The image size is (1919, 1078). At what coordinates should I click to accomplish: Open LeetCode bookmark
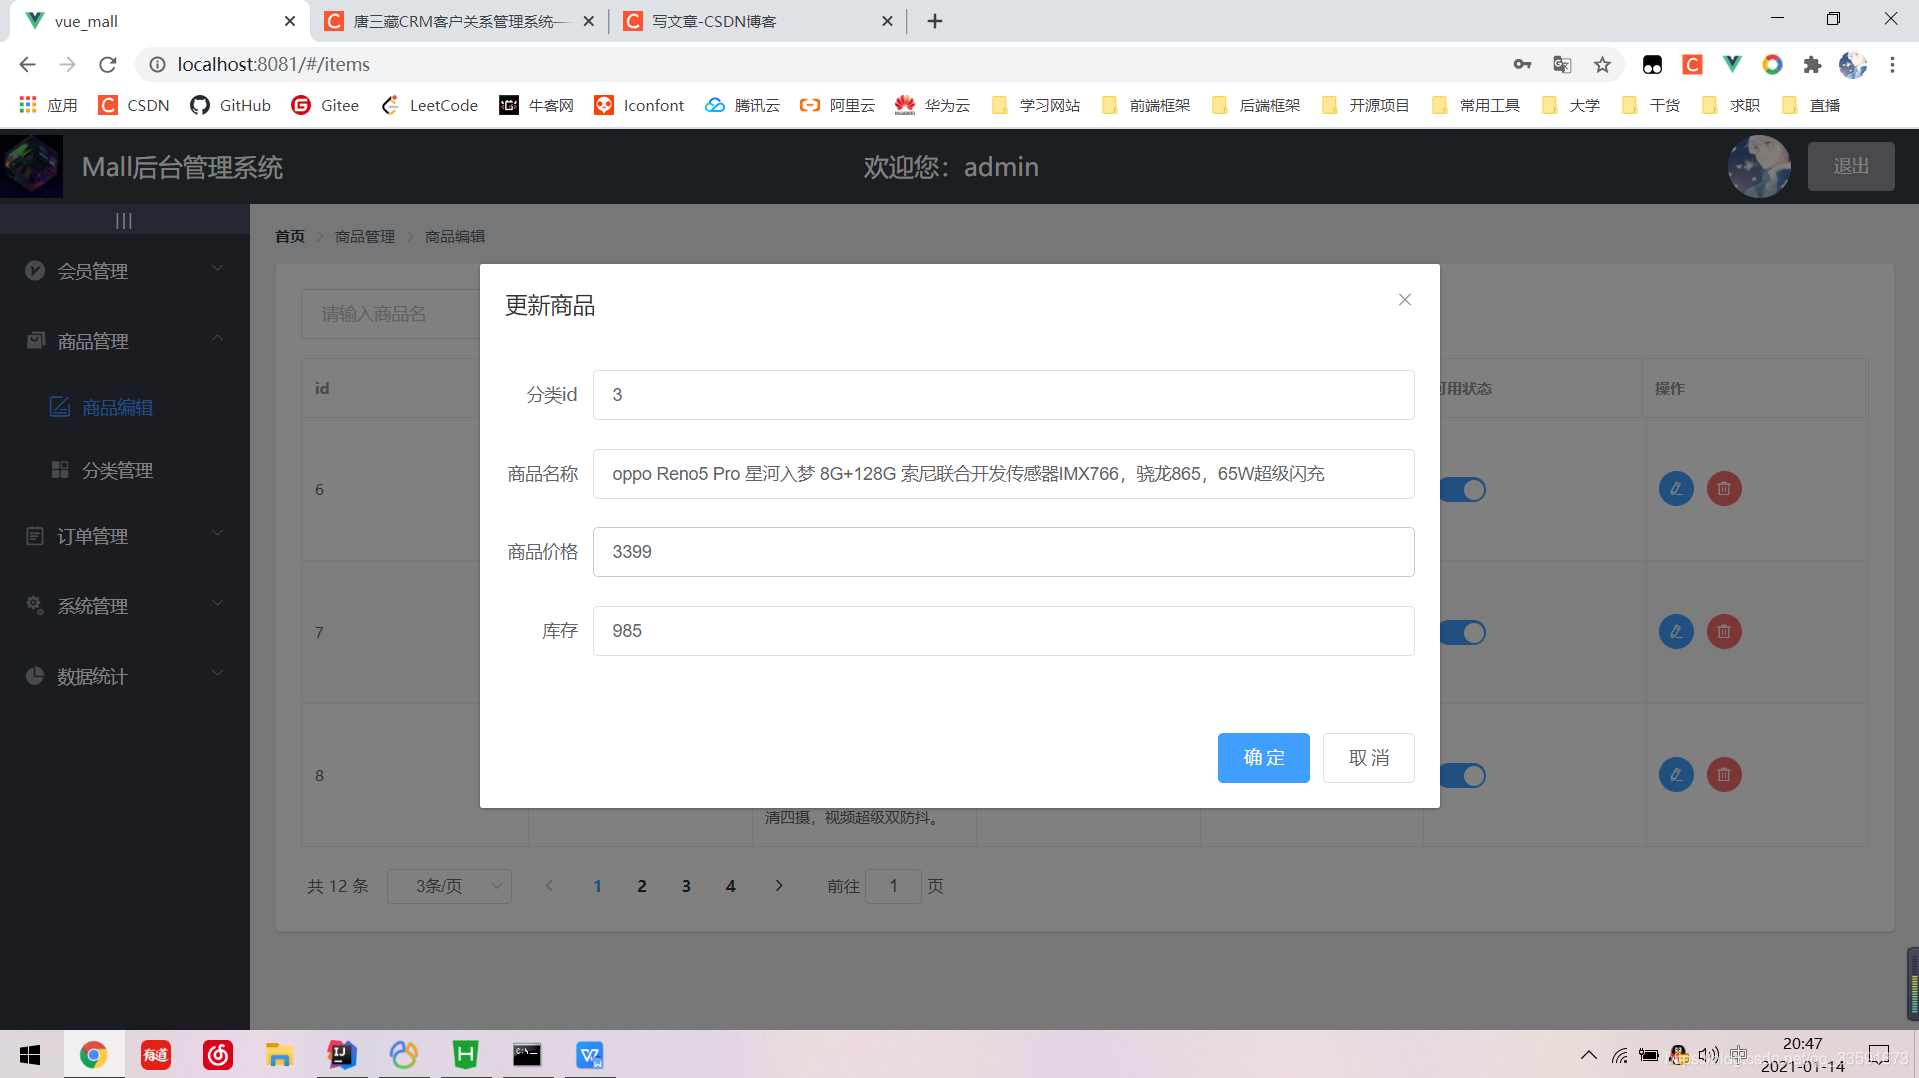tap(430, 106)
